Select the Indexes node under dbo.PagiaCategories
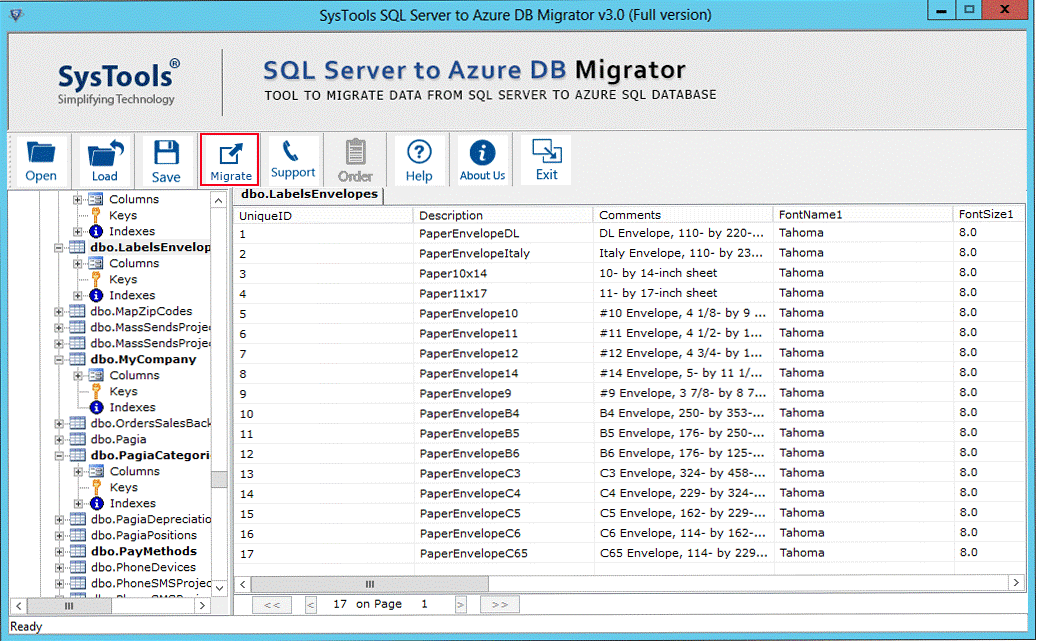This screenshot has height=641, width=1037. coord(132,503)
